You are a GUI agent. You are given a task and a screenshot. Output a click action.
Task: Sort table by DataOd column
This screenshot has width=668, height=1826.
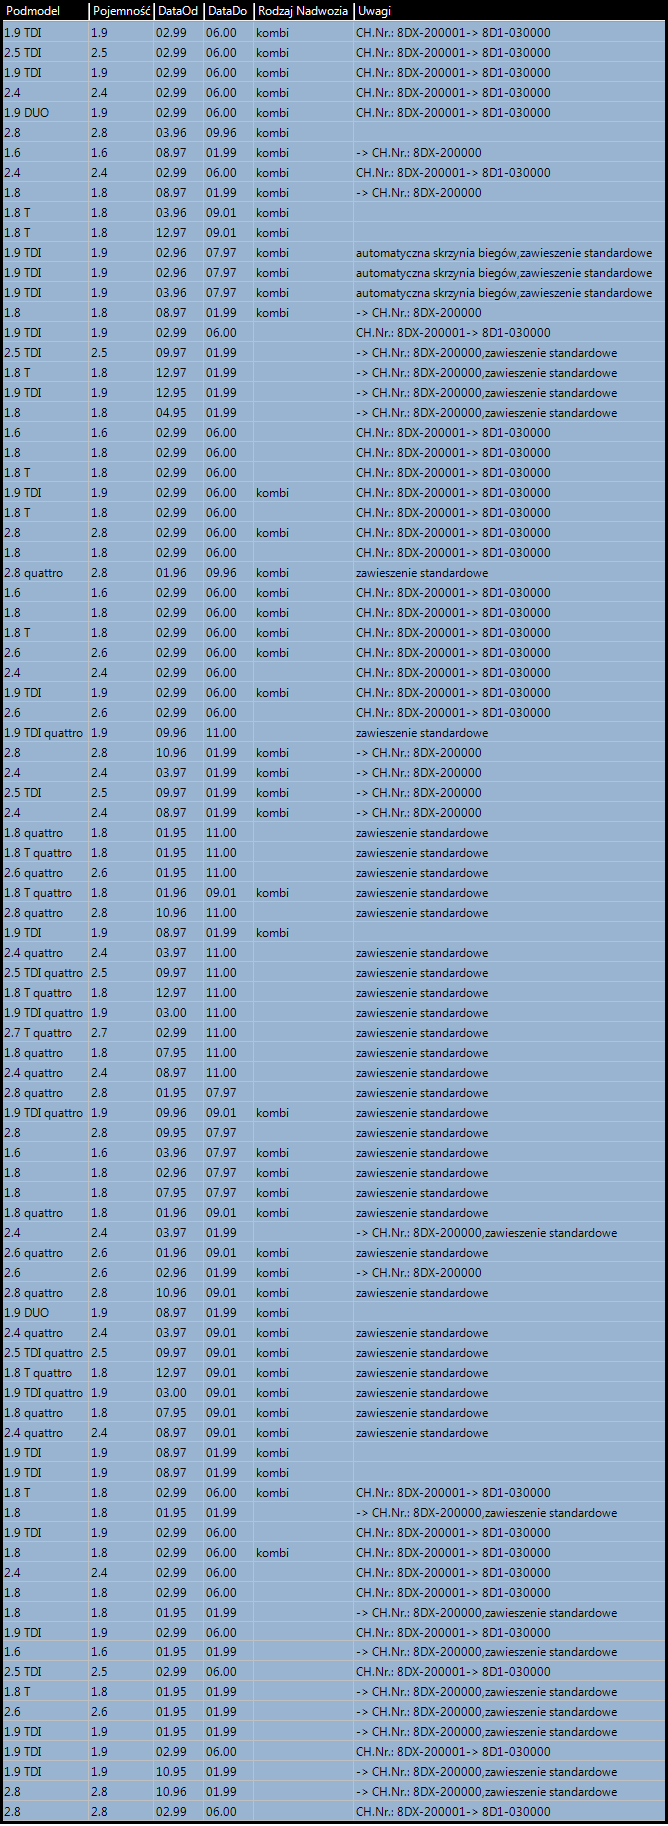[178, 11]
